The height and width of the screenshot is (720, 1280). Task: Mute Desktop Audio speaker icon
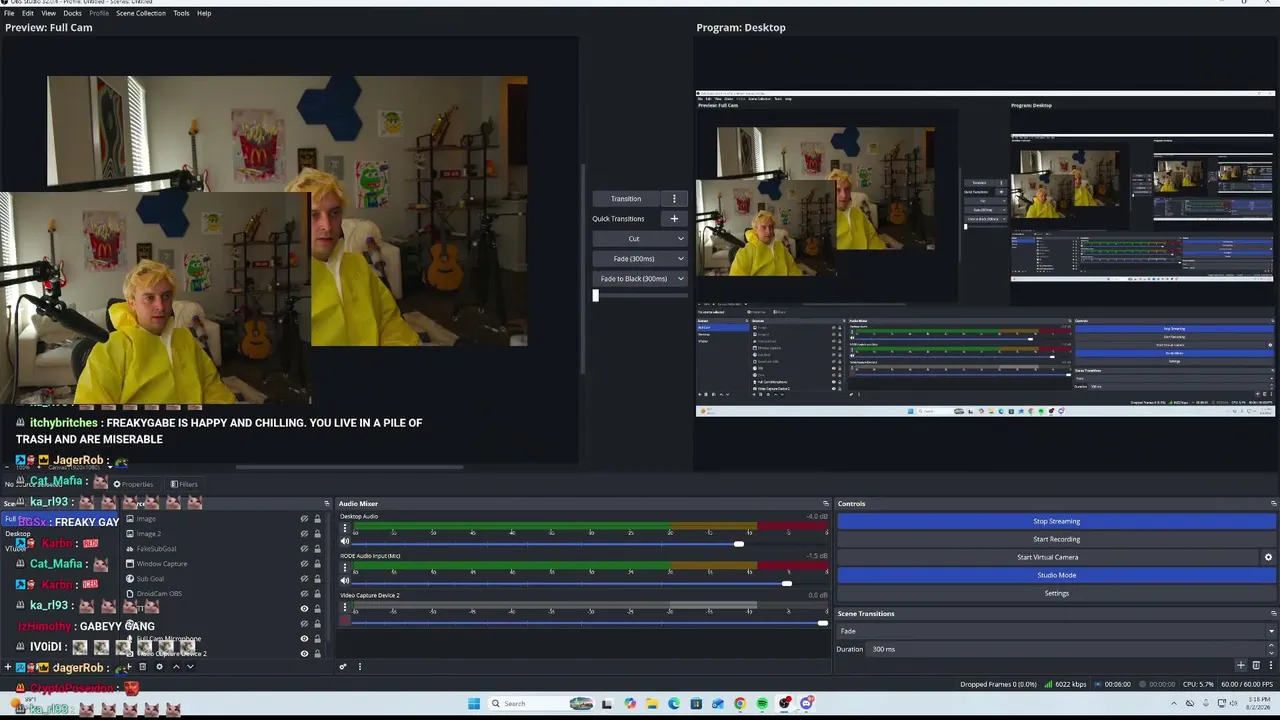pos(345,542)
